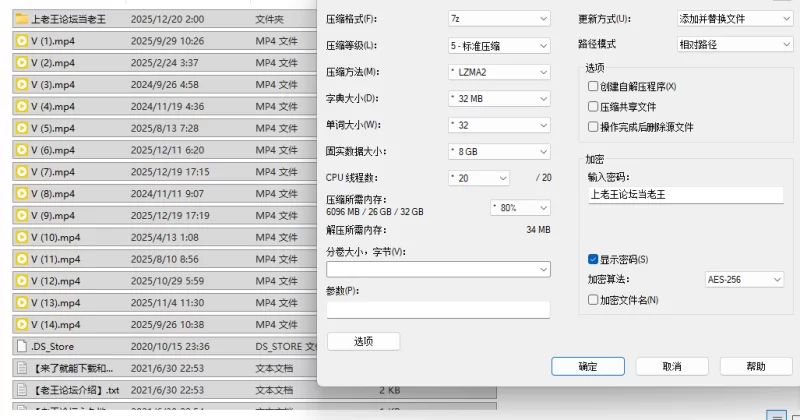Click date 2025/12/19 17:19 of V (9).mp4
This screenshot has width=800, height=420.
(x=170, y=216)
